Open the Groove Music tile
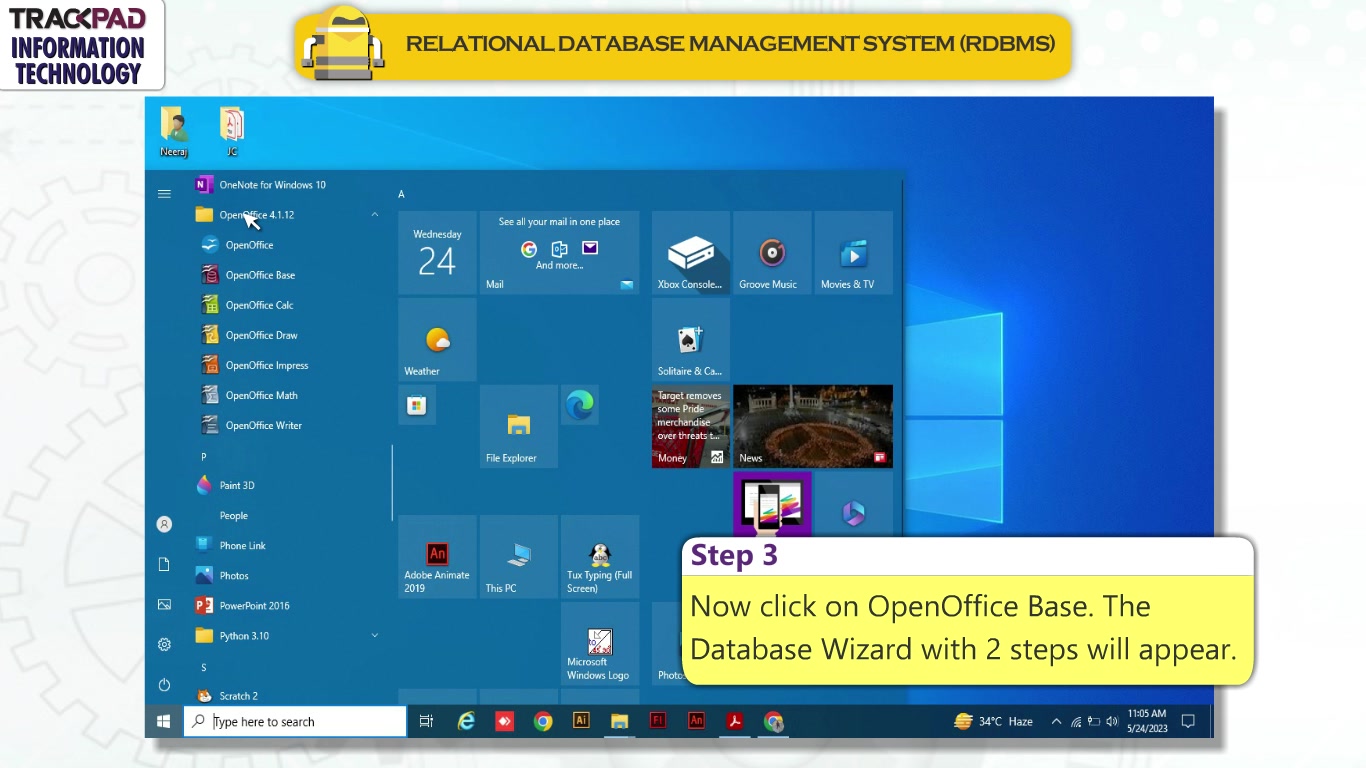Viewport: 1366px width, 768px height. tap(772, 253)
